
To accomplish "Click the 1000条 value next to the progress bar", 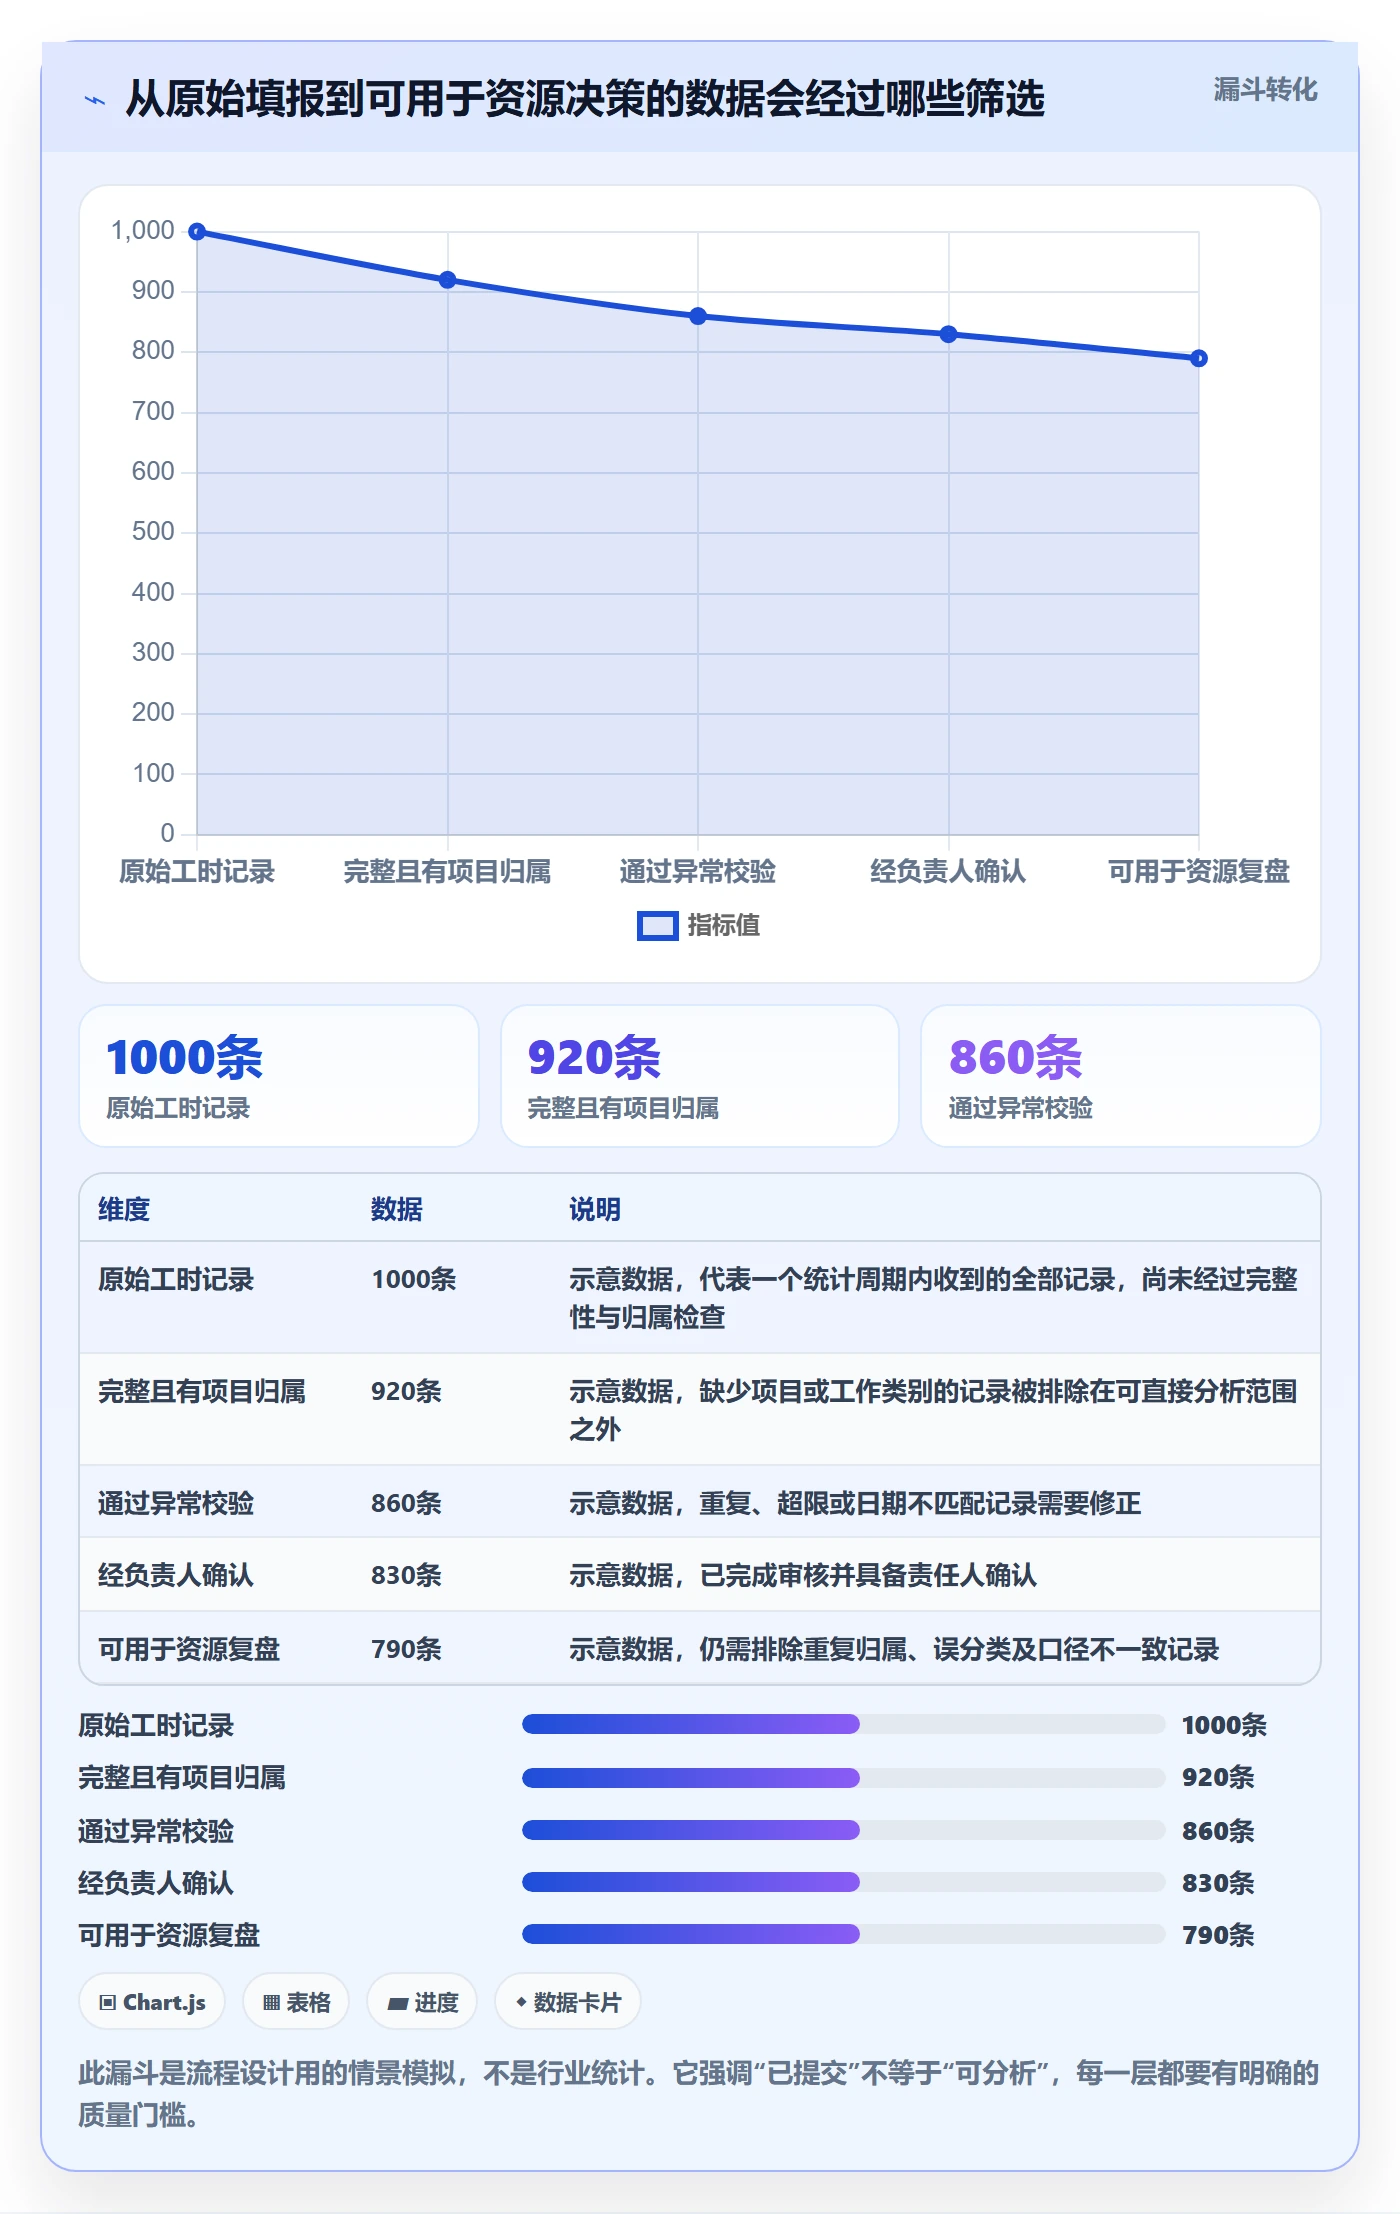I will tap(1224, 1725).
